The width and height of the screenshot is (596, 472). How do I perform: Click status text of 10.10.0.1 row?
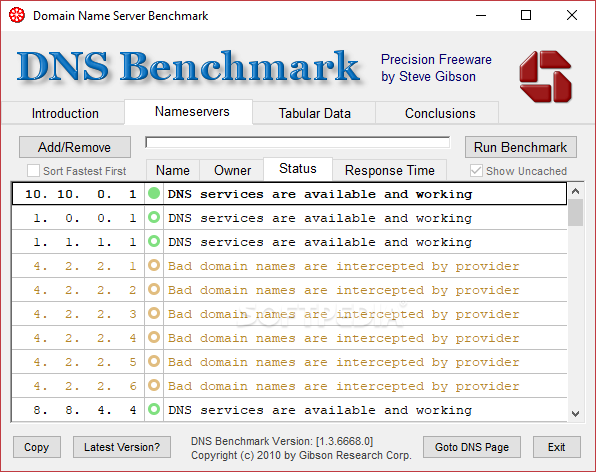click(x=320, y=194)
